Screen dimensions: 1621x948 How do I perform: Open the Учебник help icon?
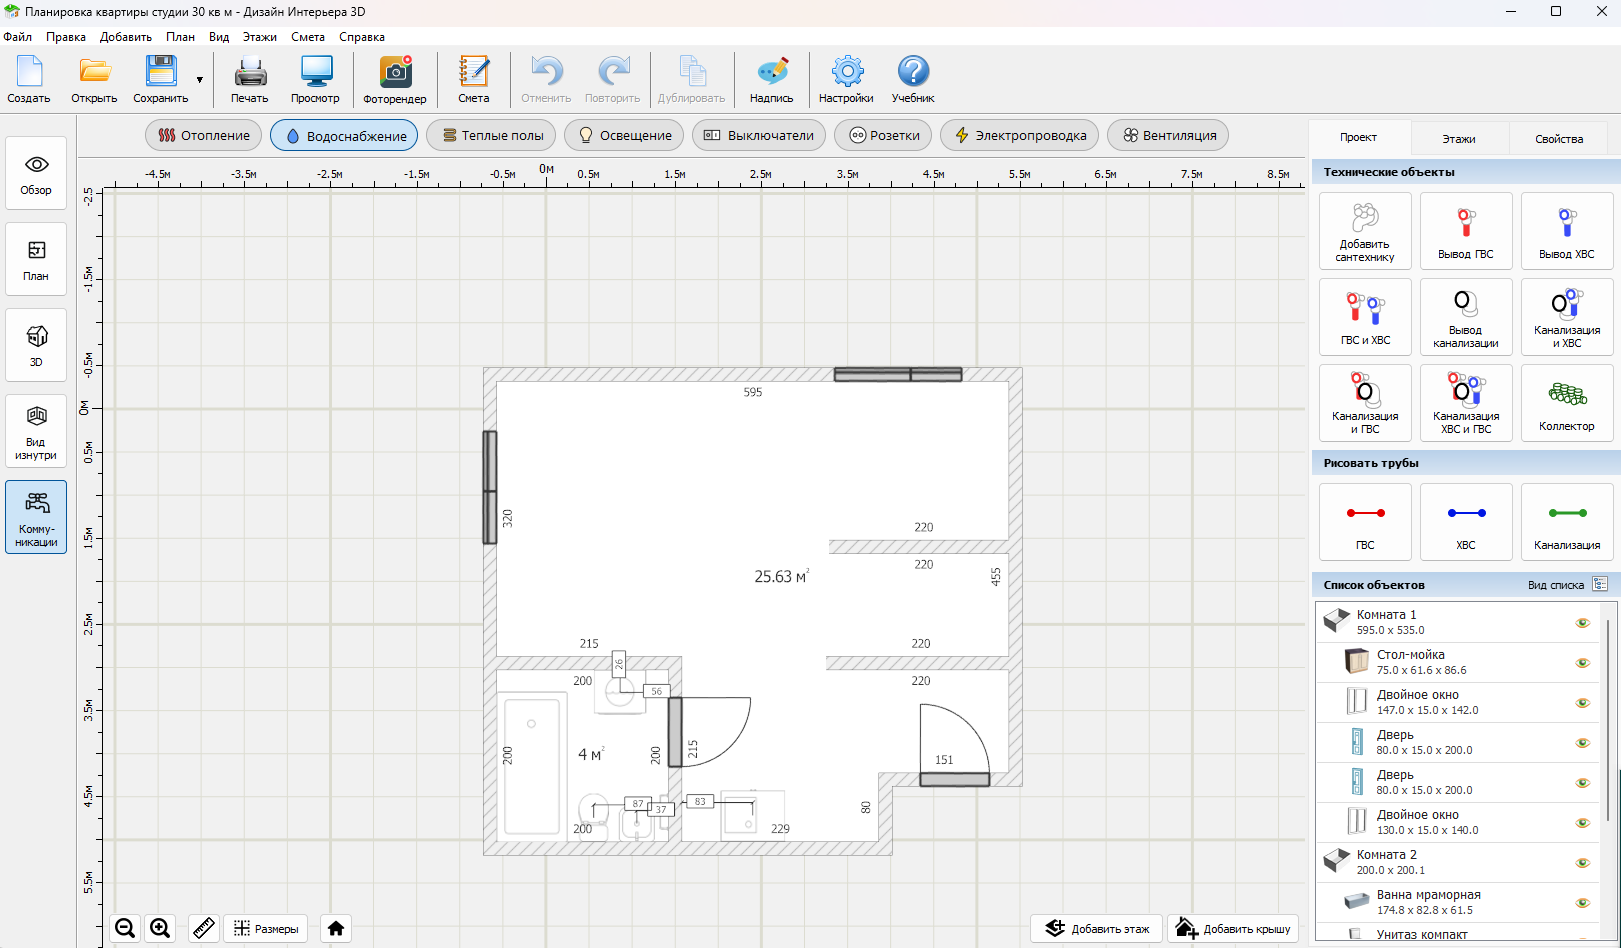tap(913, 79)
